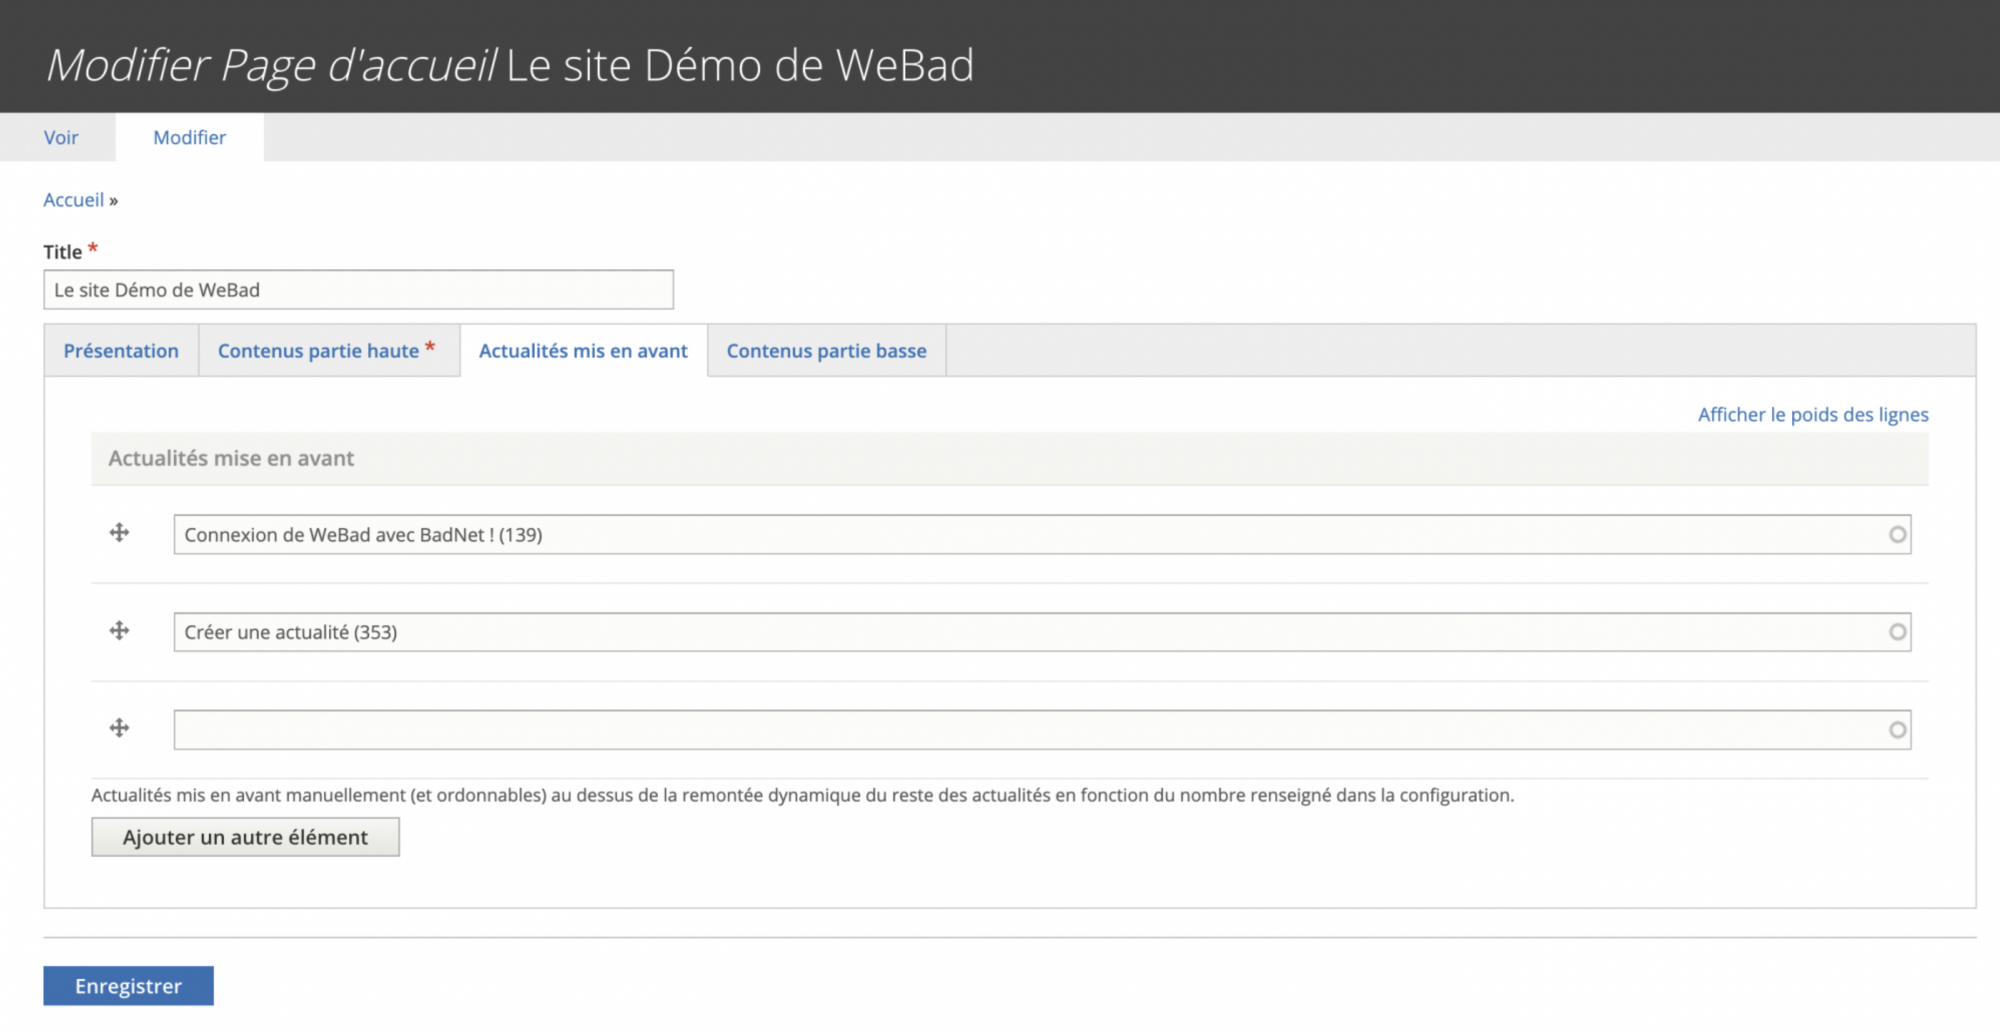This screenshot has height=1032, width=2000.
Task: Select the Modifier tab
Action: coord(189,138)
